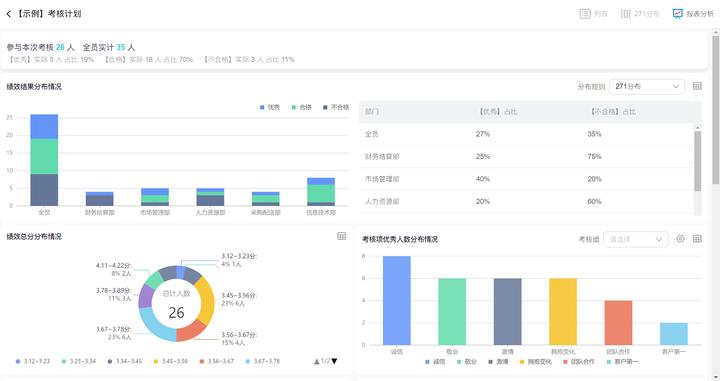Toggle the 3.56~3.67 legend entry
This screenshot has width=720, height=381.
[x=216, y=361]
